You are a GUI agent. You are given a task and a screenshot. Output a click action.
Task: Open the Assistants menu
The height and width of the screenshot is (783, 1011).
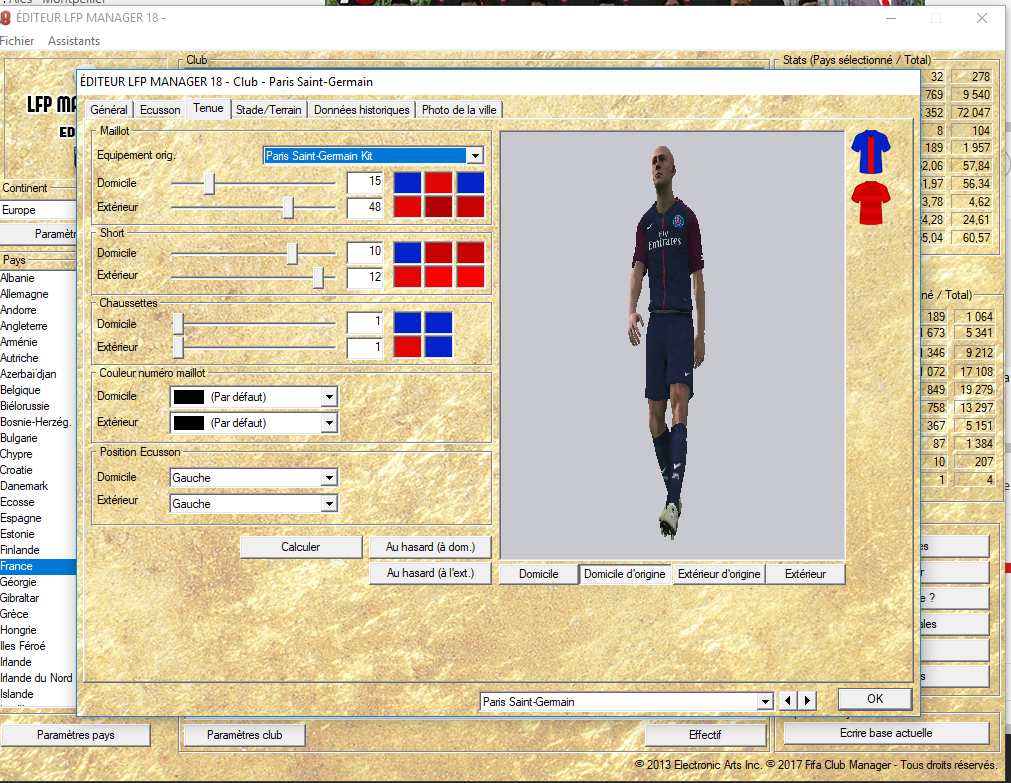pyautogui.click(x=74, y=41)
